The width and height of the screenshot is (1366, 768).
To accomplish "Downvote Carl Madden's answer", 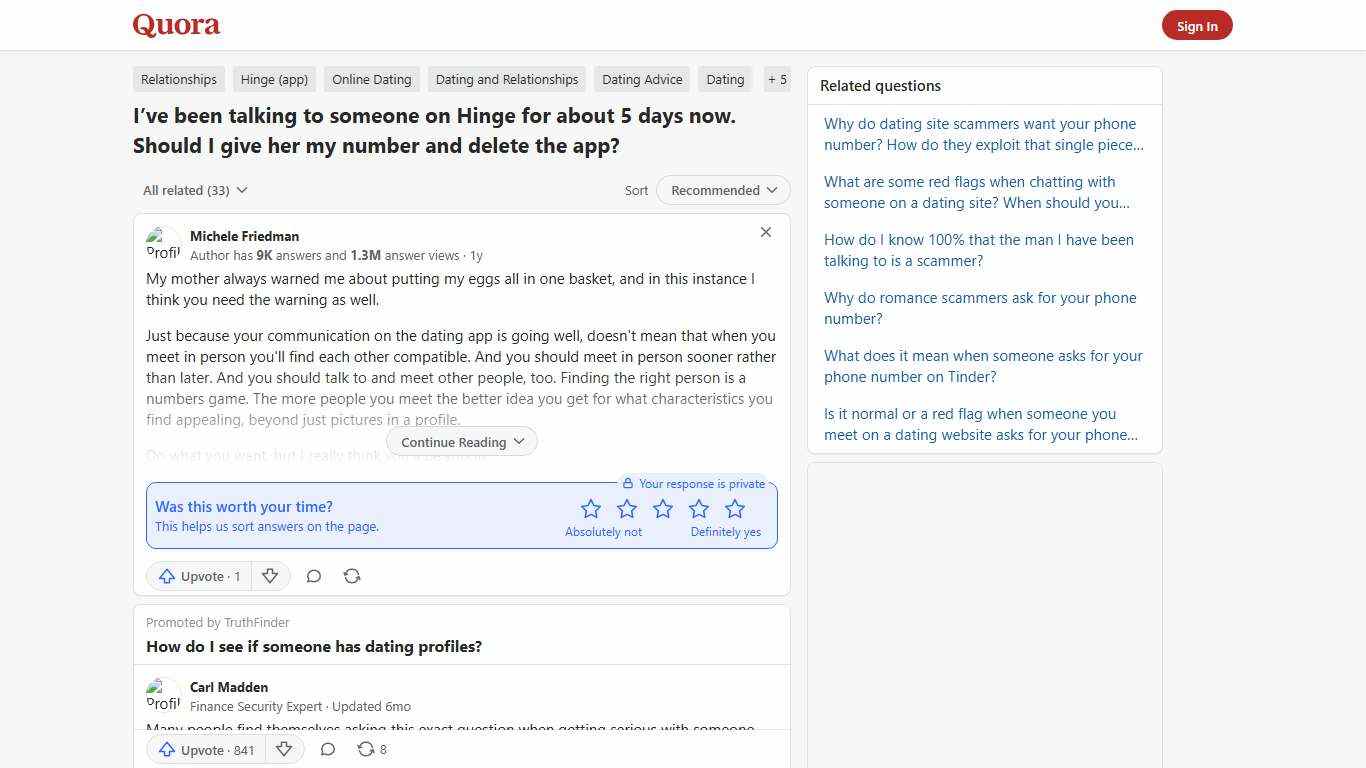I will point(284,749).
